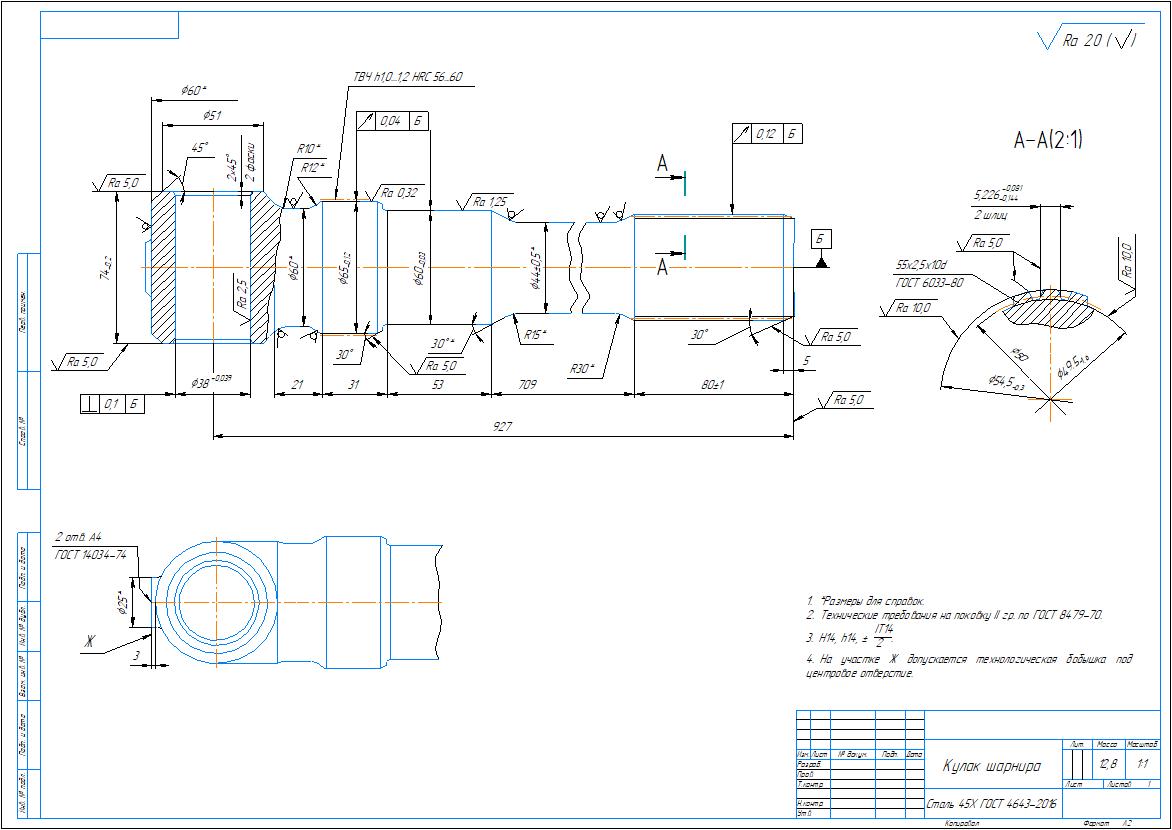Screen dimensions: 1172x830
Task: Select the 709 length dimension
Action: click(x=529, y=384)
